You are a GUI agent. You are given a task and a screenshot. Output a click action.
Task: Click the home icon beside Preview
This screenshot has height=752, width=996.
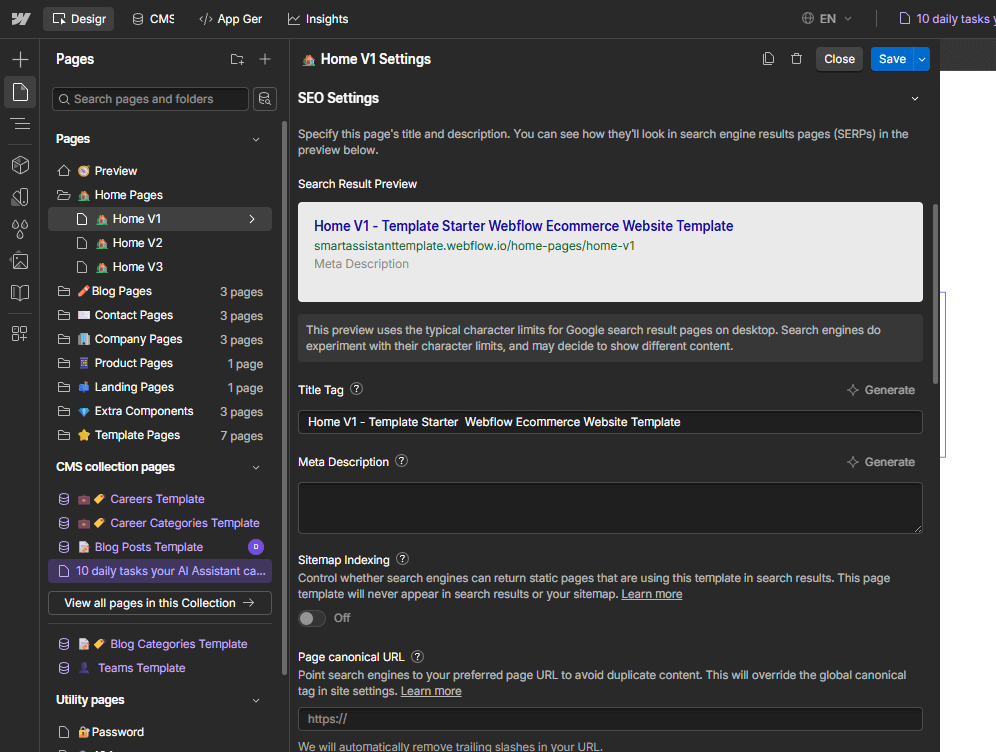click(x=64, y=171)
